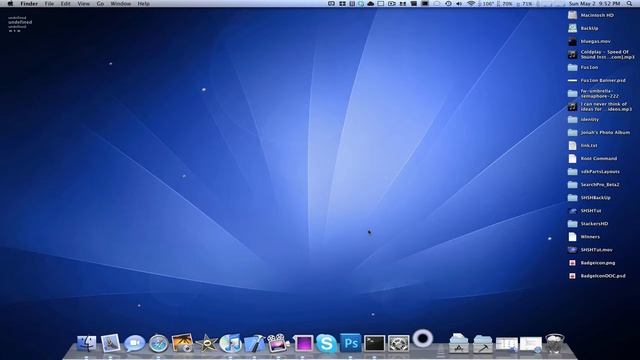The height and width of the screenshot is (360, 640).
Task: Select the sdkPartsLayouts folder
Action: point(594,171)
